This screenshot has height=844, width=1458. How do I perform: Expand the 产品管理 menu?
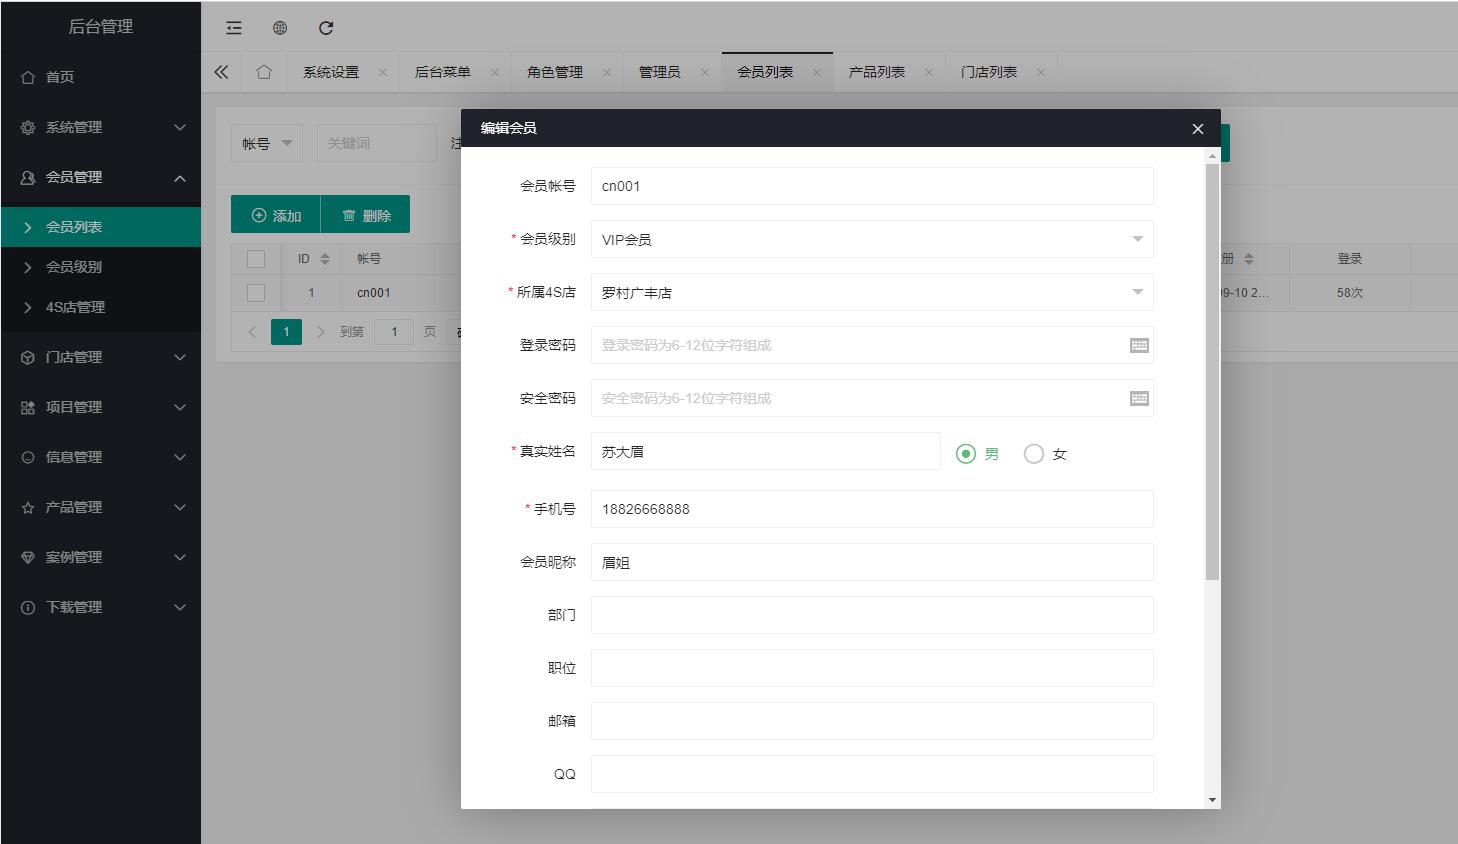180,507
